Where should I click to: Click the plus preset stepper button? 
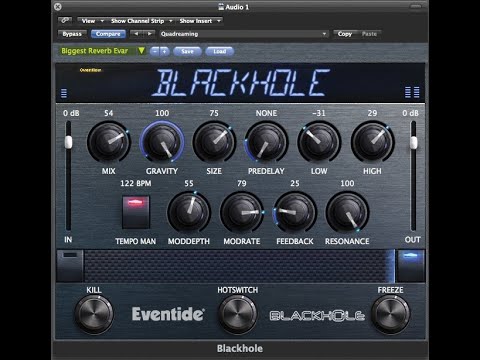(164, 51)
